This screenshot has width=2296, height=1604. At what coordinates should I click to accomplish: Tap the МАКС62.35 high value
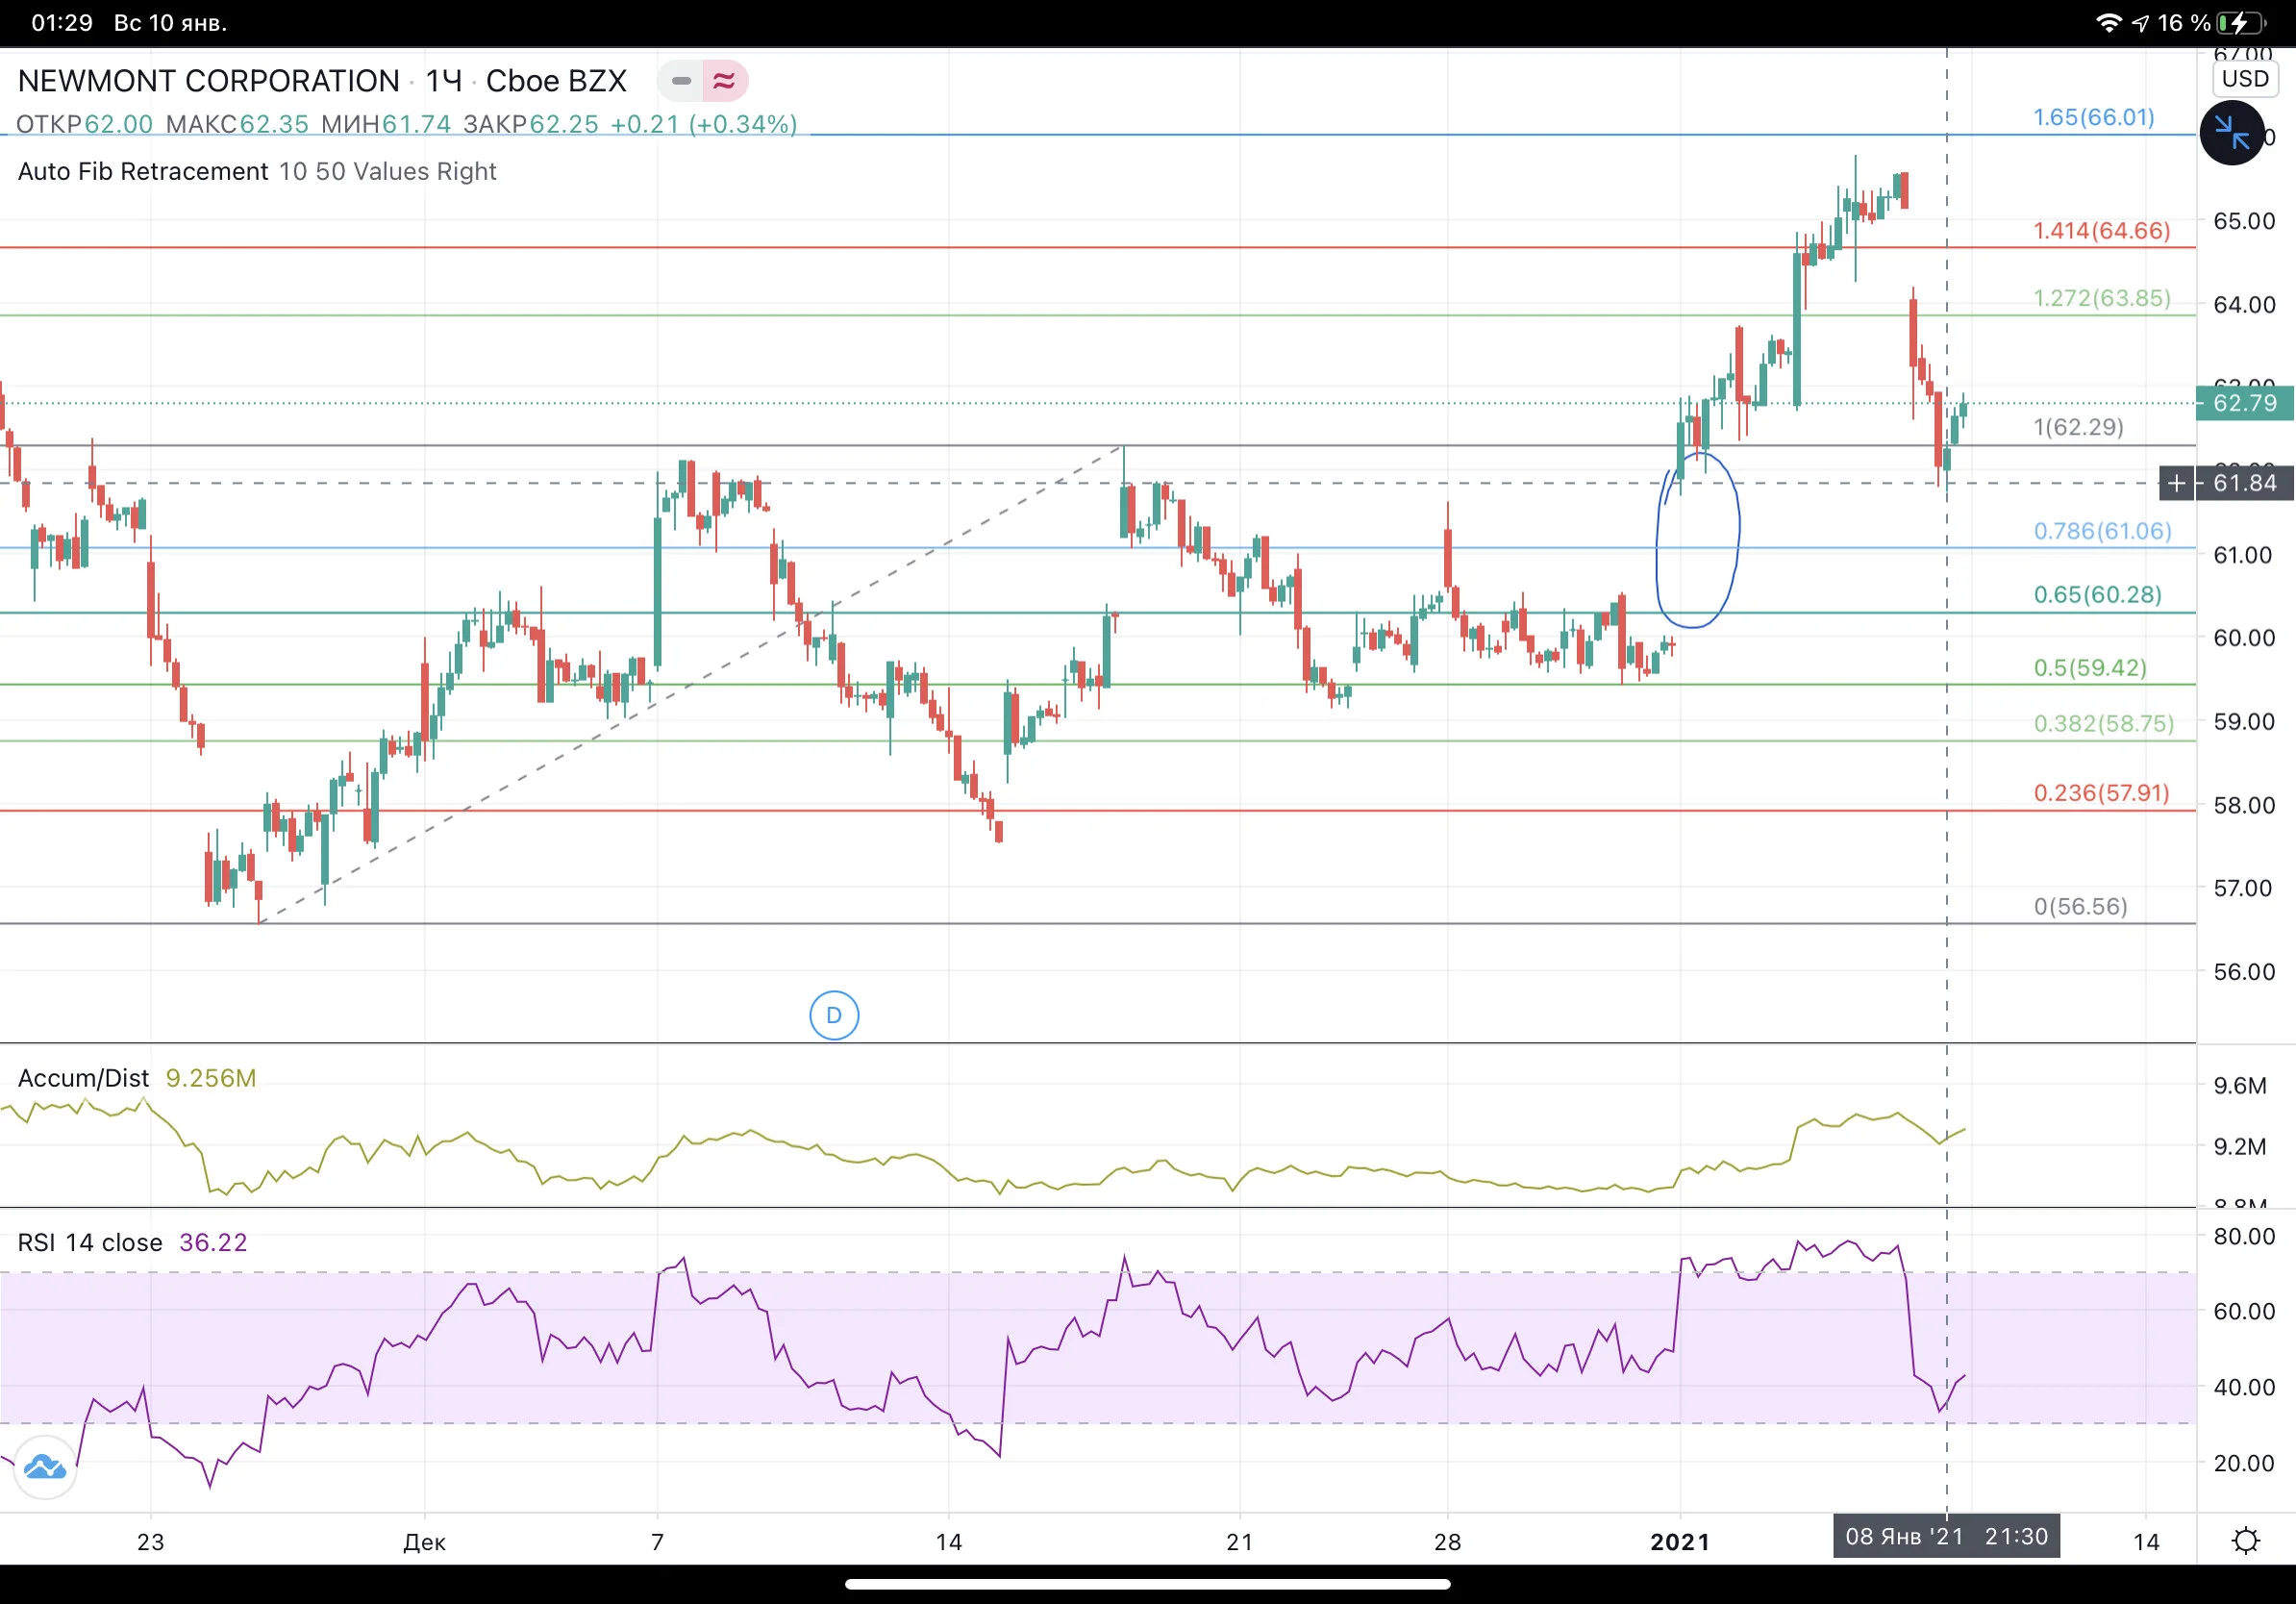(x=237, y=125)
